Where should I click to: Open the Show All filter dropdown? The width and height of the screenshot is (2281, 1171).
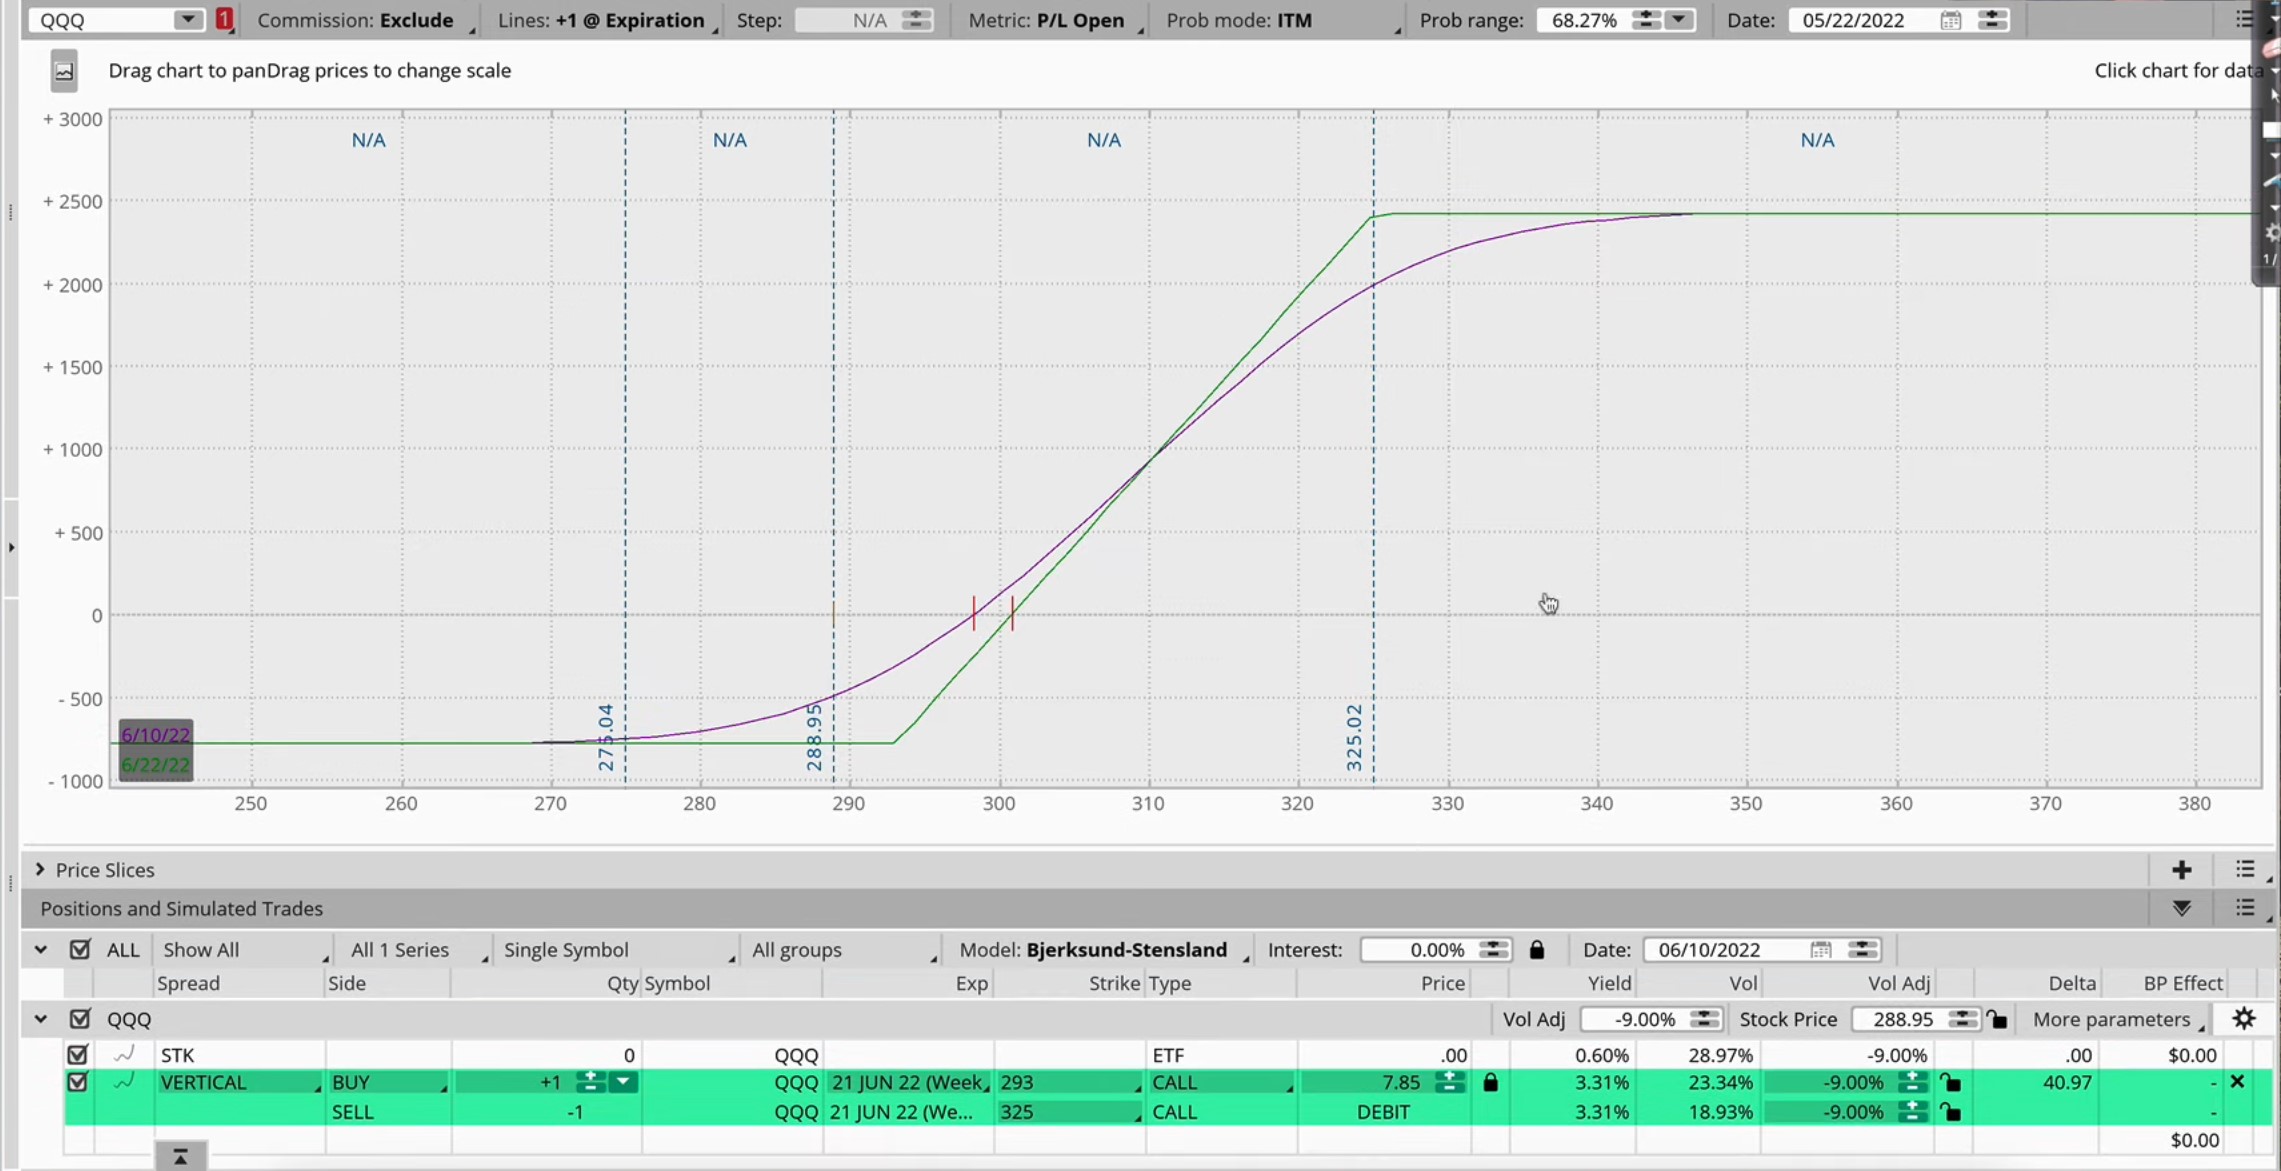(243, 950)
